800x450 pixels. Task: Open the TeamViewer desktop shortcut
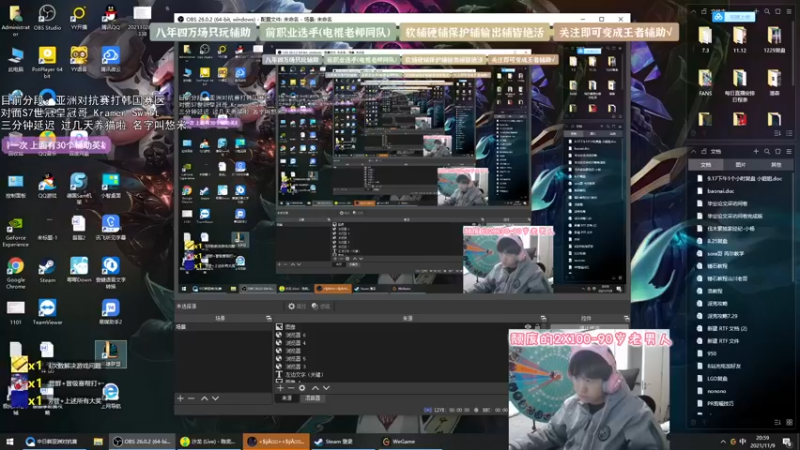tap(47, 312)
